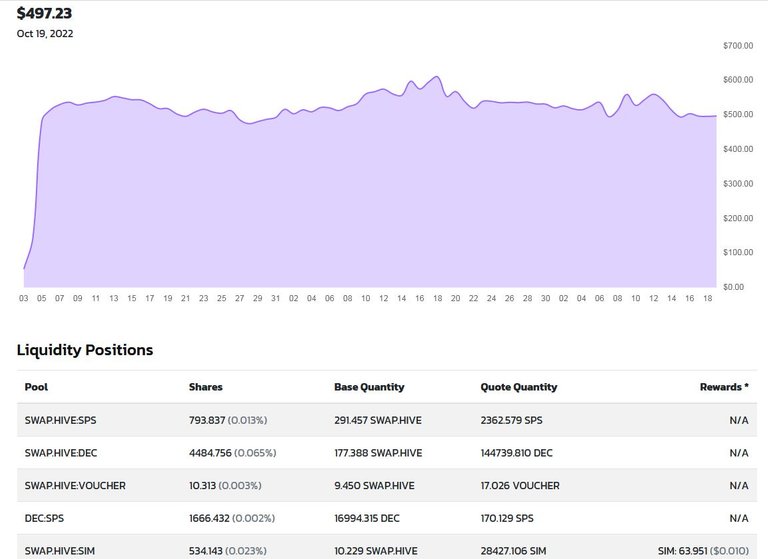Click the $300.00 y-axis label
The height and width of the screenshot is (559, 768).
(738, 184)
